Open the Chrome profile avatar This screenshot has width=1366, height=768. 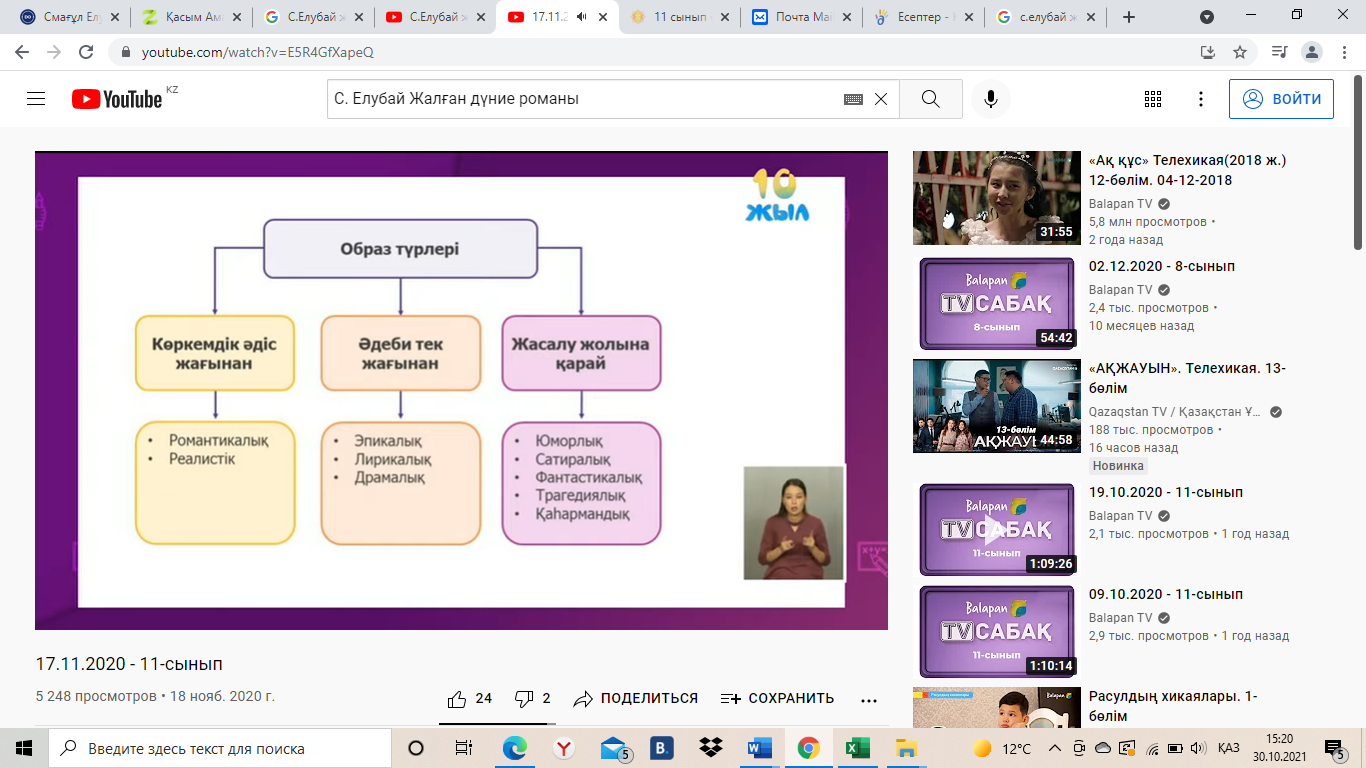(x=1312, y=52)
